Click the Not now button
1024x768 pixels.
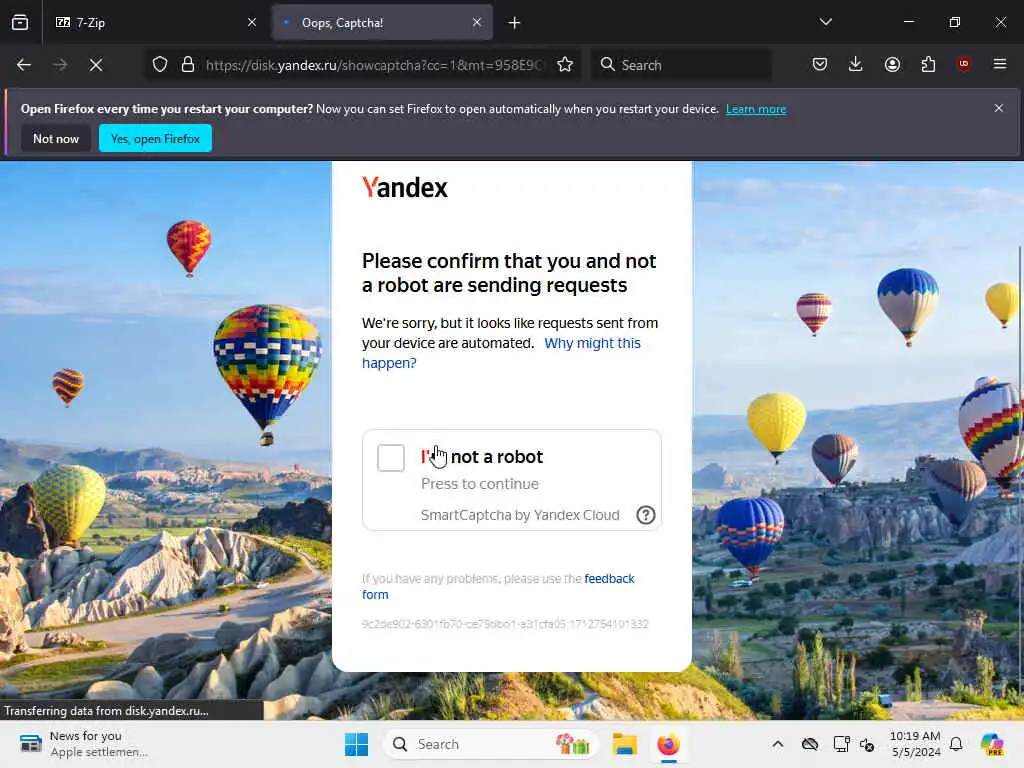coord(56,138)
